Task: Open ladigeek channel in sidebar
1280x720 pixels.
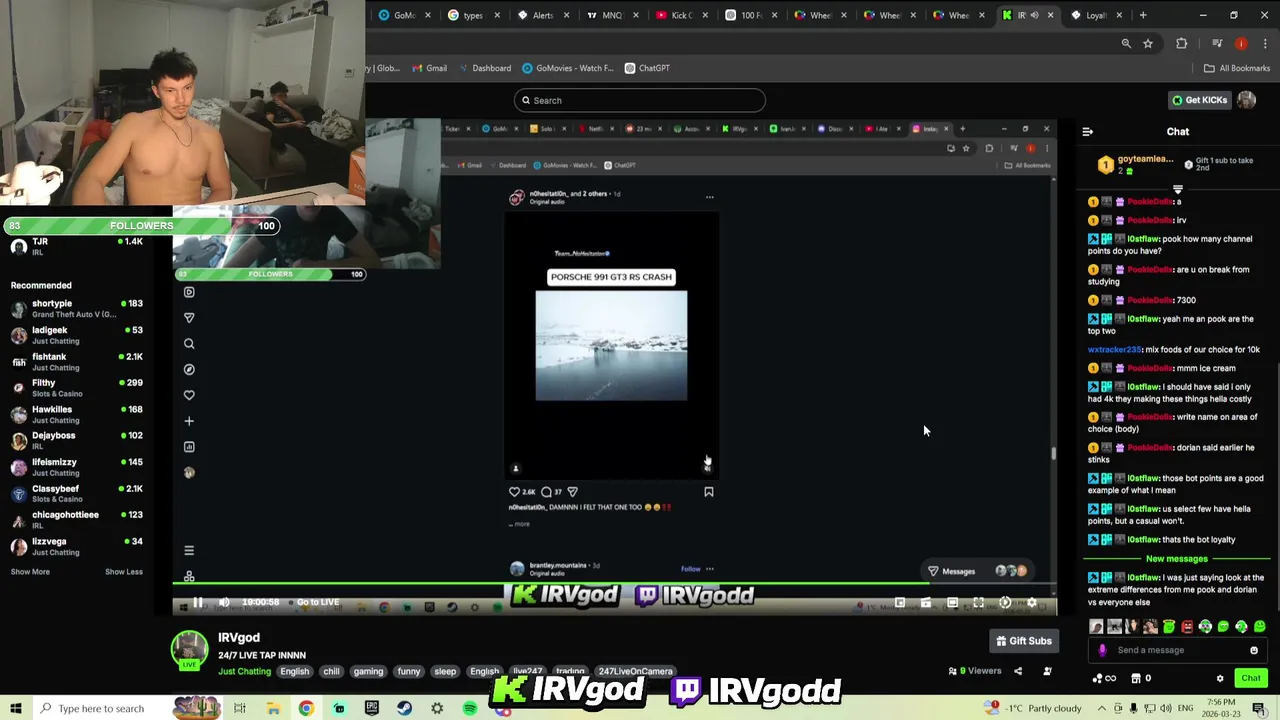Action: coord(76,335)
